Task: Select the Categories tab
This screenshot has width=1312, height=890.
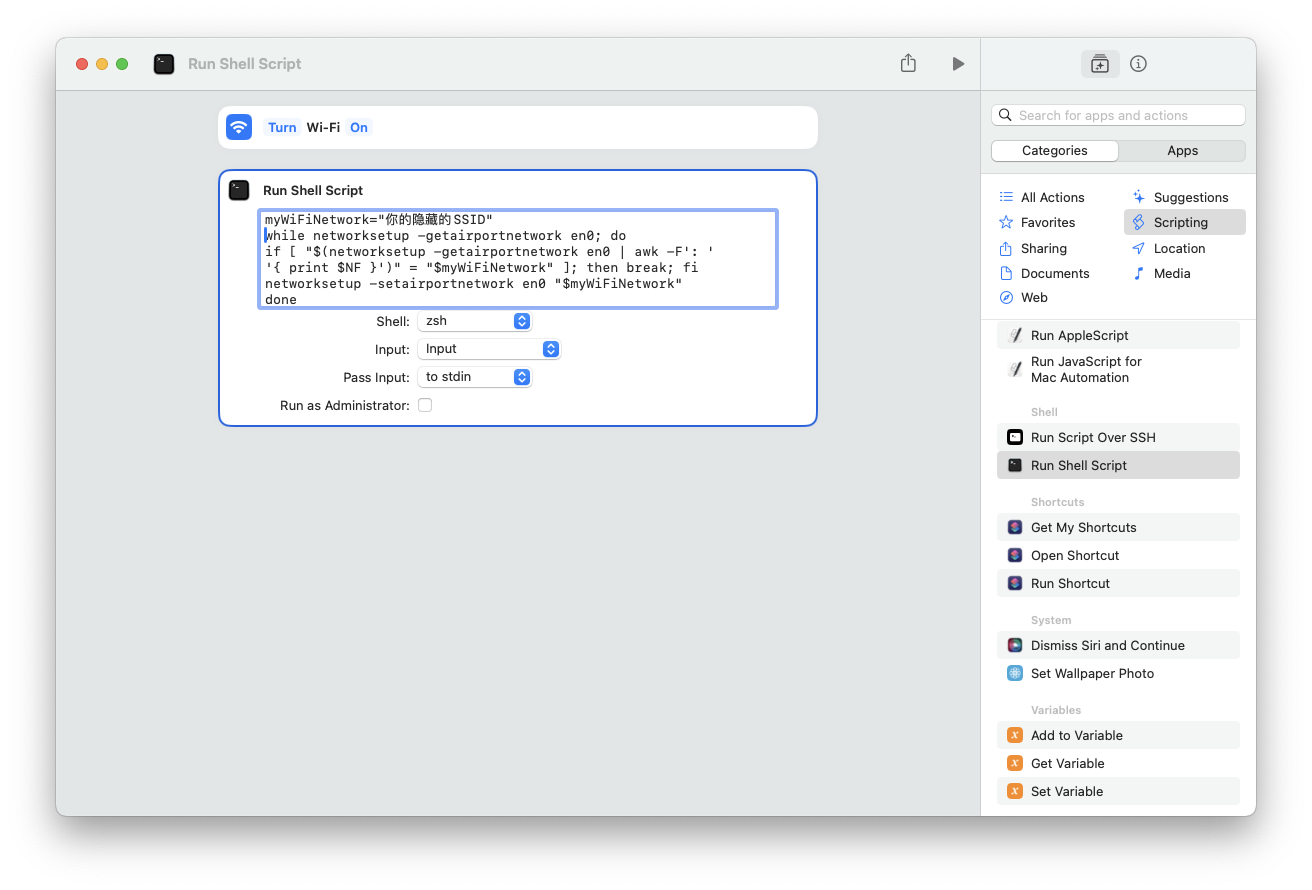Action: click(x=1055, y=150)
